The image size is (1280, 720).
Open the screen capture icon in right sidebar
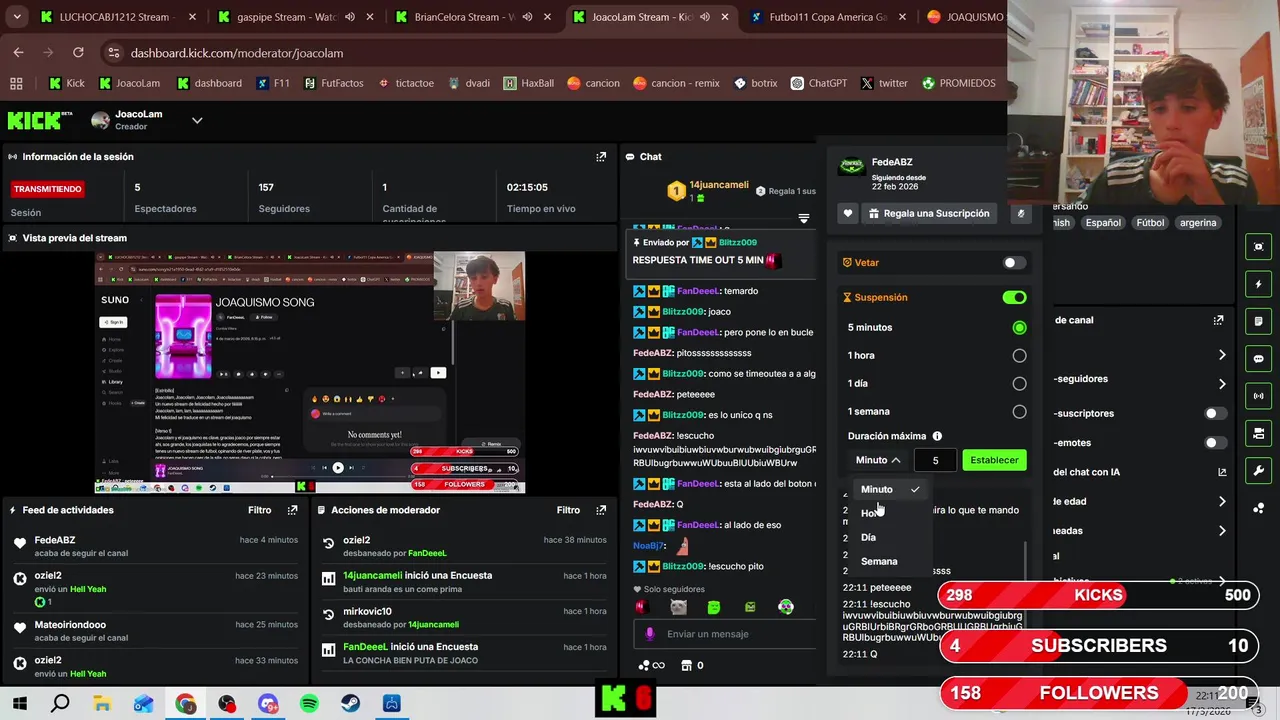(x=1258, y=247)
